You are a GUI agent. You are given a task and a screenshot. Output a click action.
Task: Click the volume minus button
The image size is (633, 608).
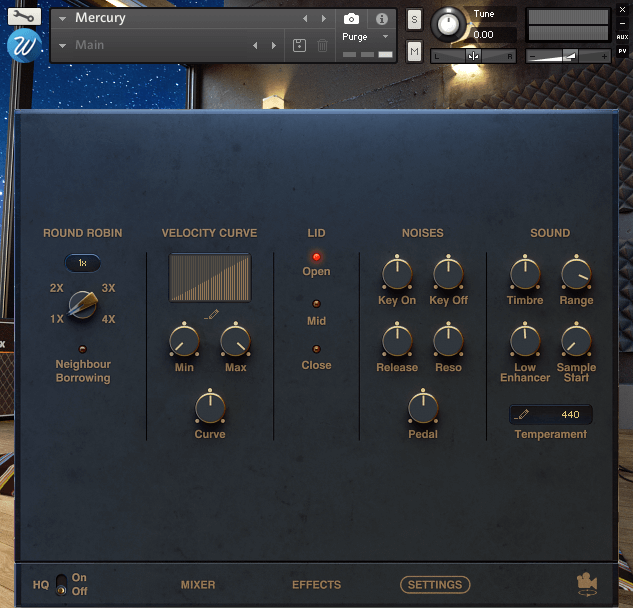point(532,56)
